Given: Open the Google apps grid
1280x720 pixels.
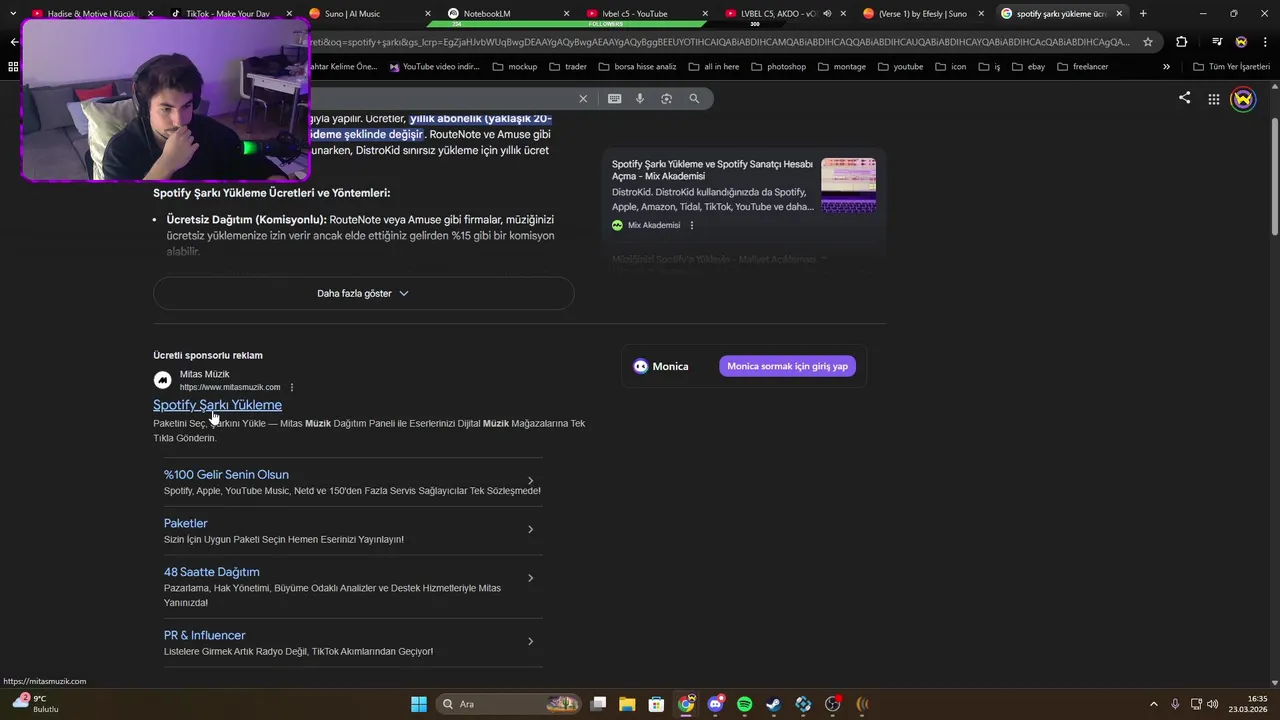Looking at the screenshot, I should tap(1213, 99).
